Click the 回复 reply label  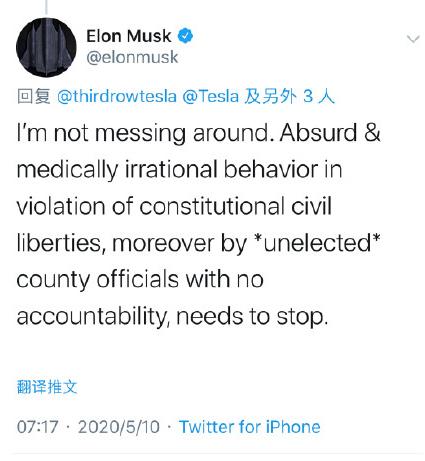34,96
